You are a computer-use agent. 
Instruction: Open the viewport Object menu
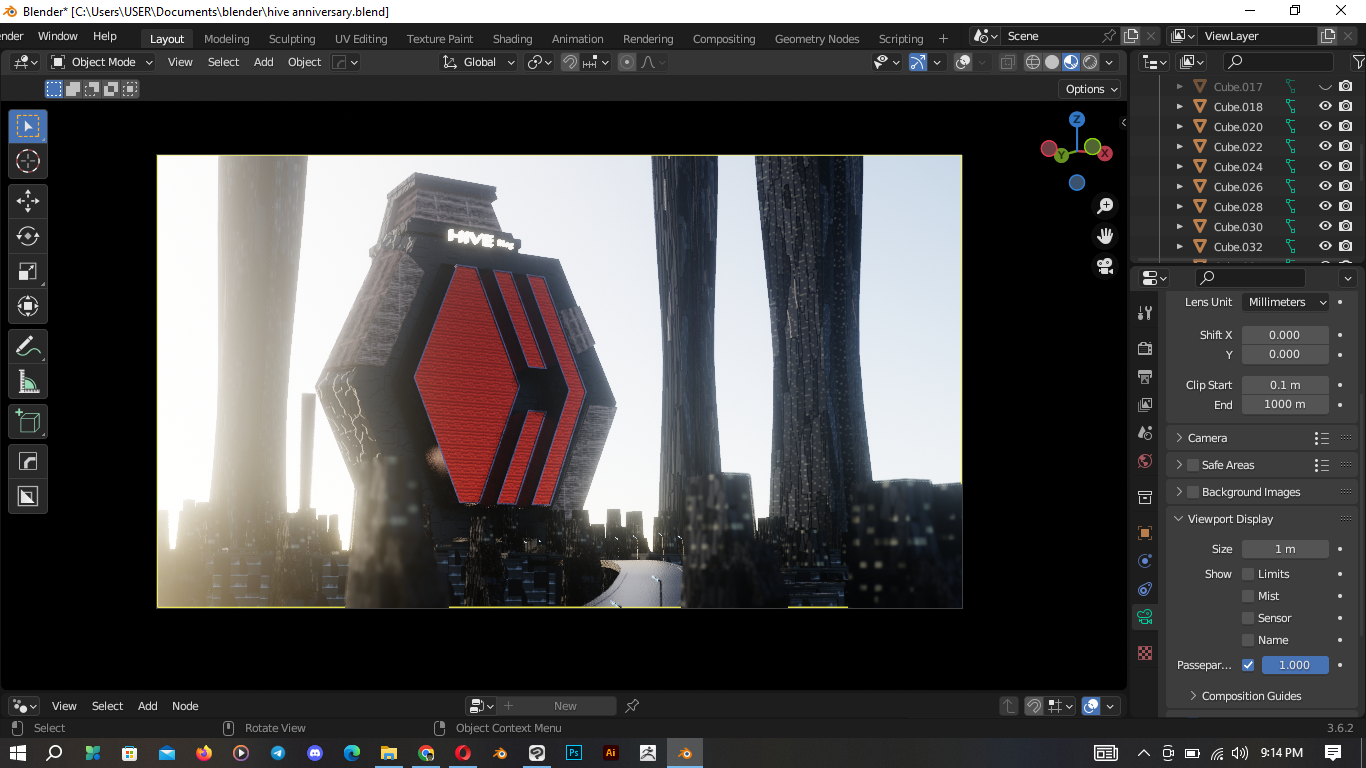click(304, 62)
